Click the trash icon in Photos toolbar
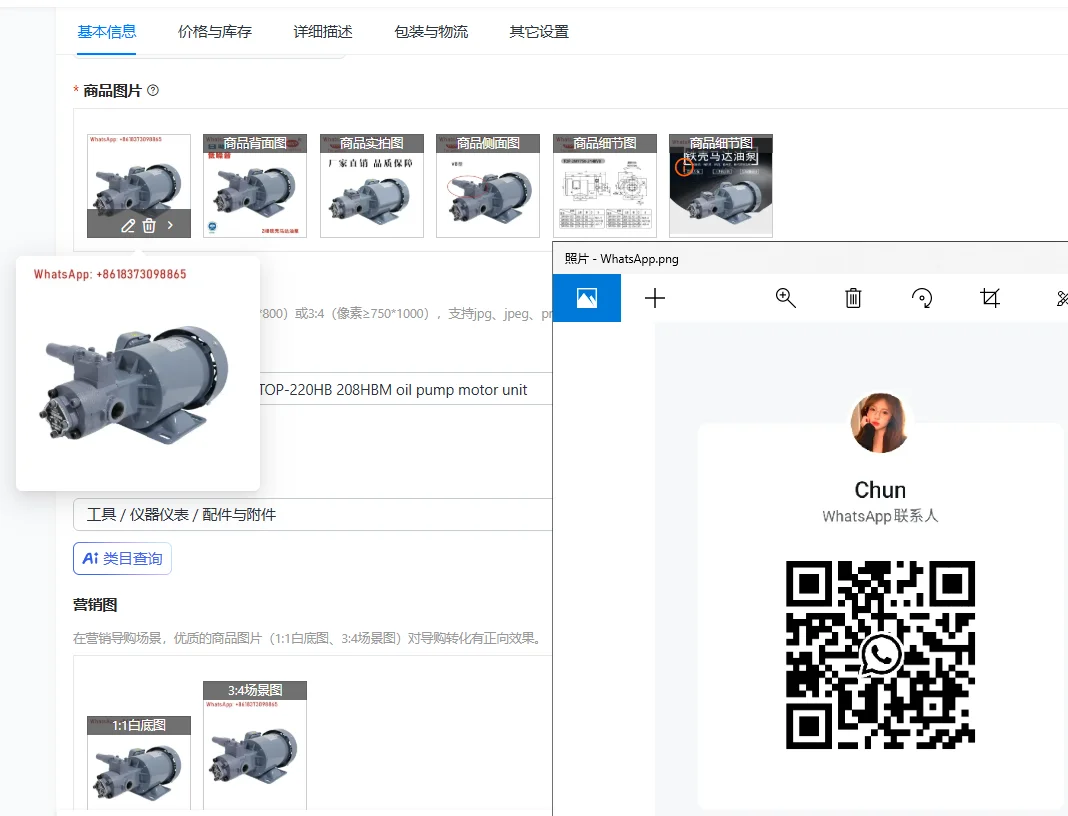The image size is (1068, 816). pos(853,298)
